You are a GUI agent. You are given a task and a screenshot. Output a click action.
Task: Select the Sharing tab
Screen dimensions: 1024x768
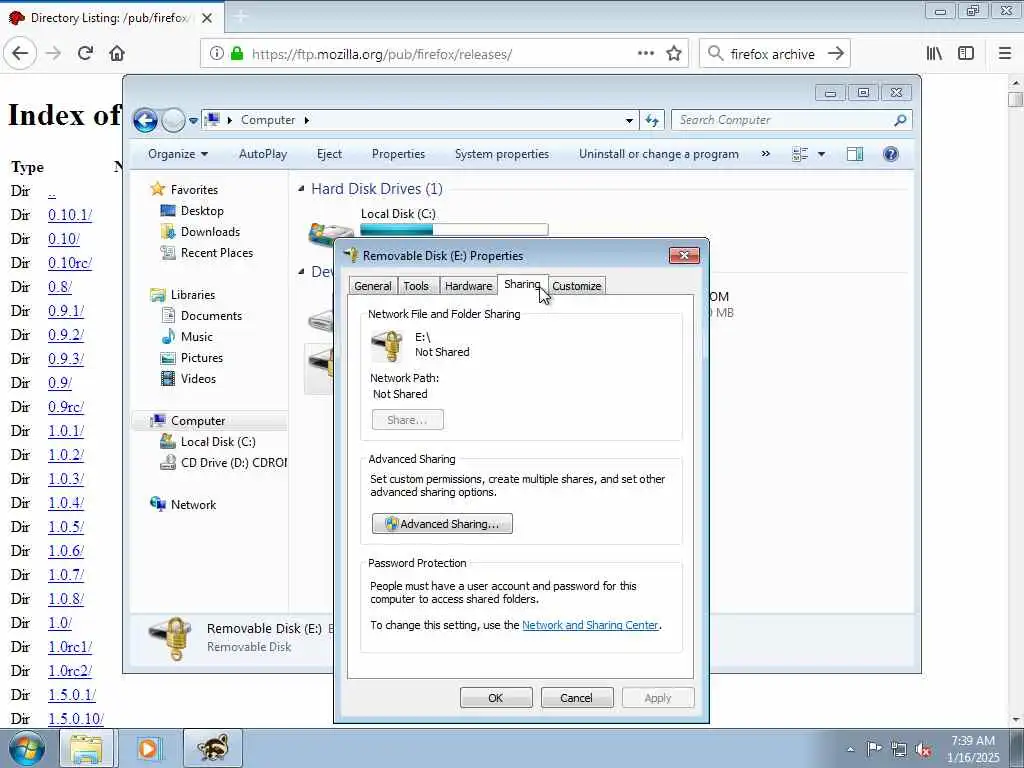click(x=522, y=285)
